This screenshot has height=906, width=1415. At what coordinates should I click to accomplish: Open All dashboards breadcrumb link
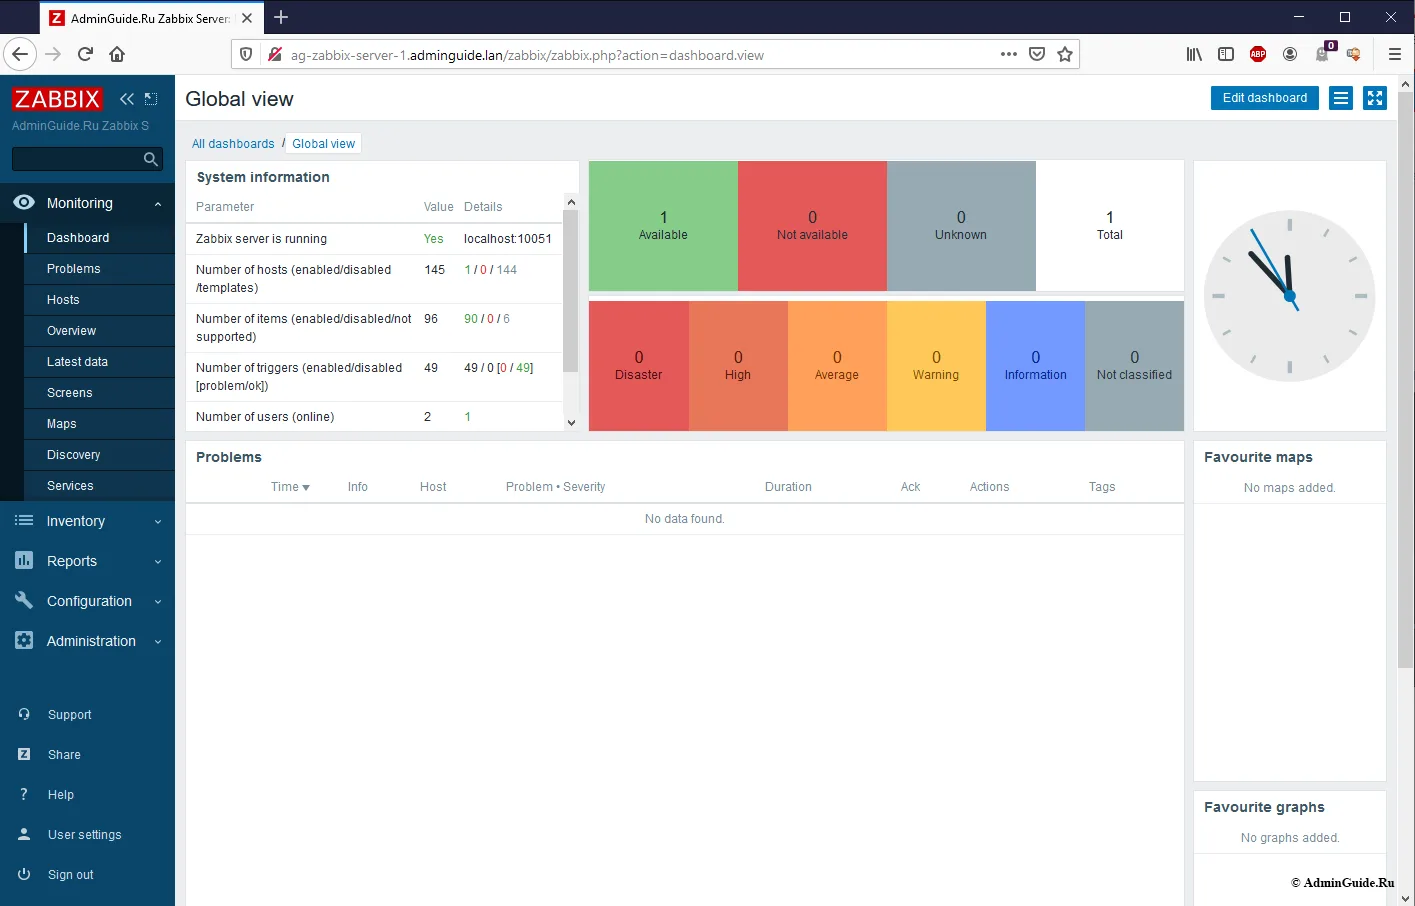coord(233,144)
